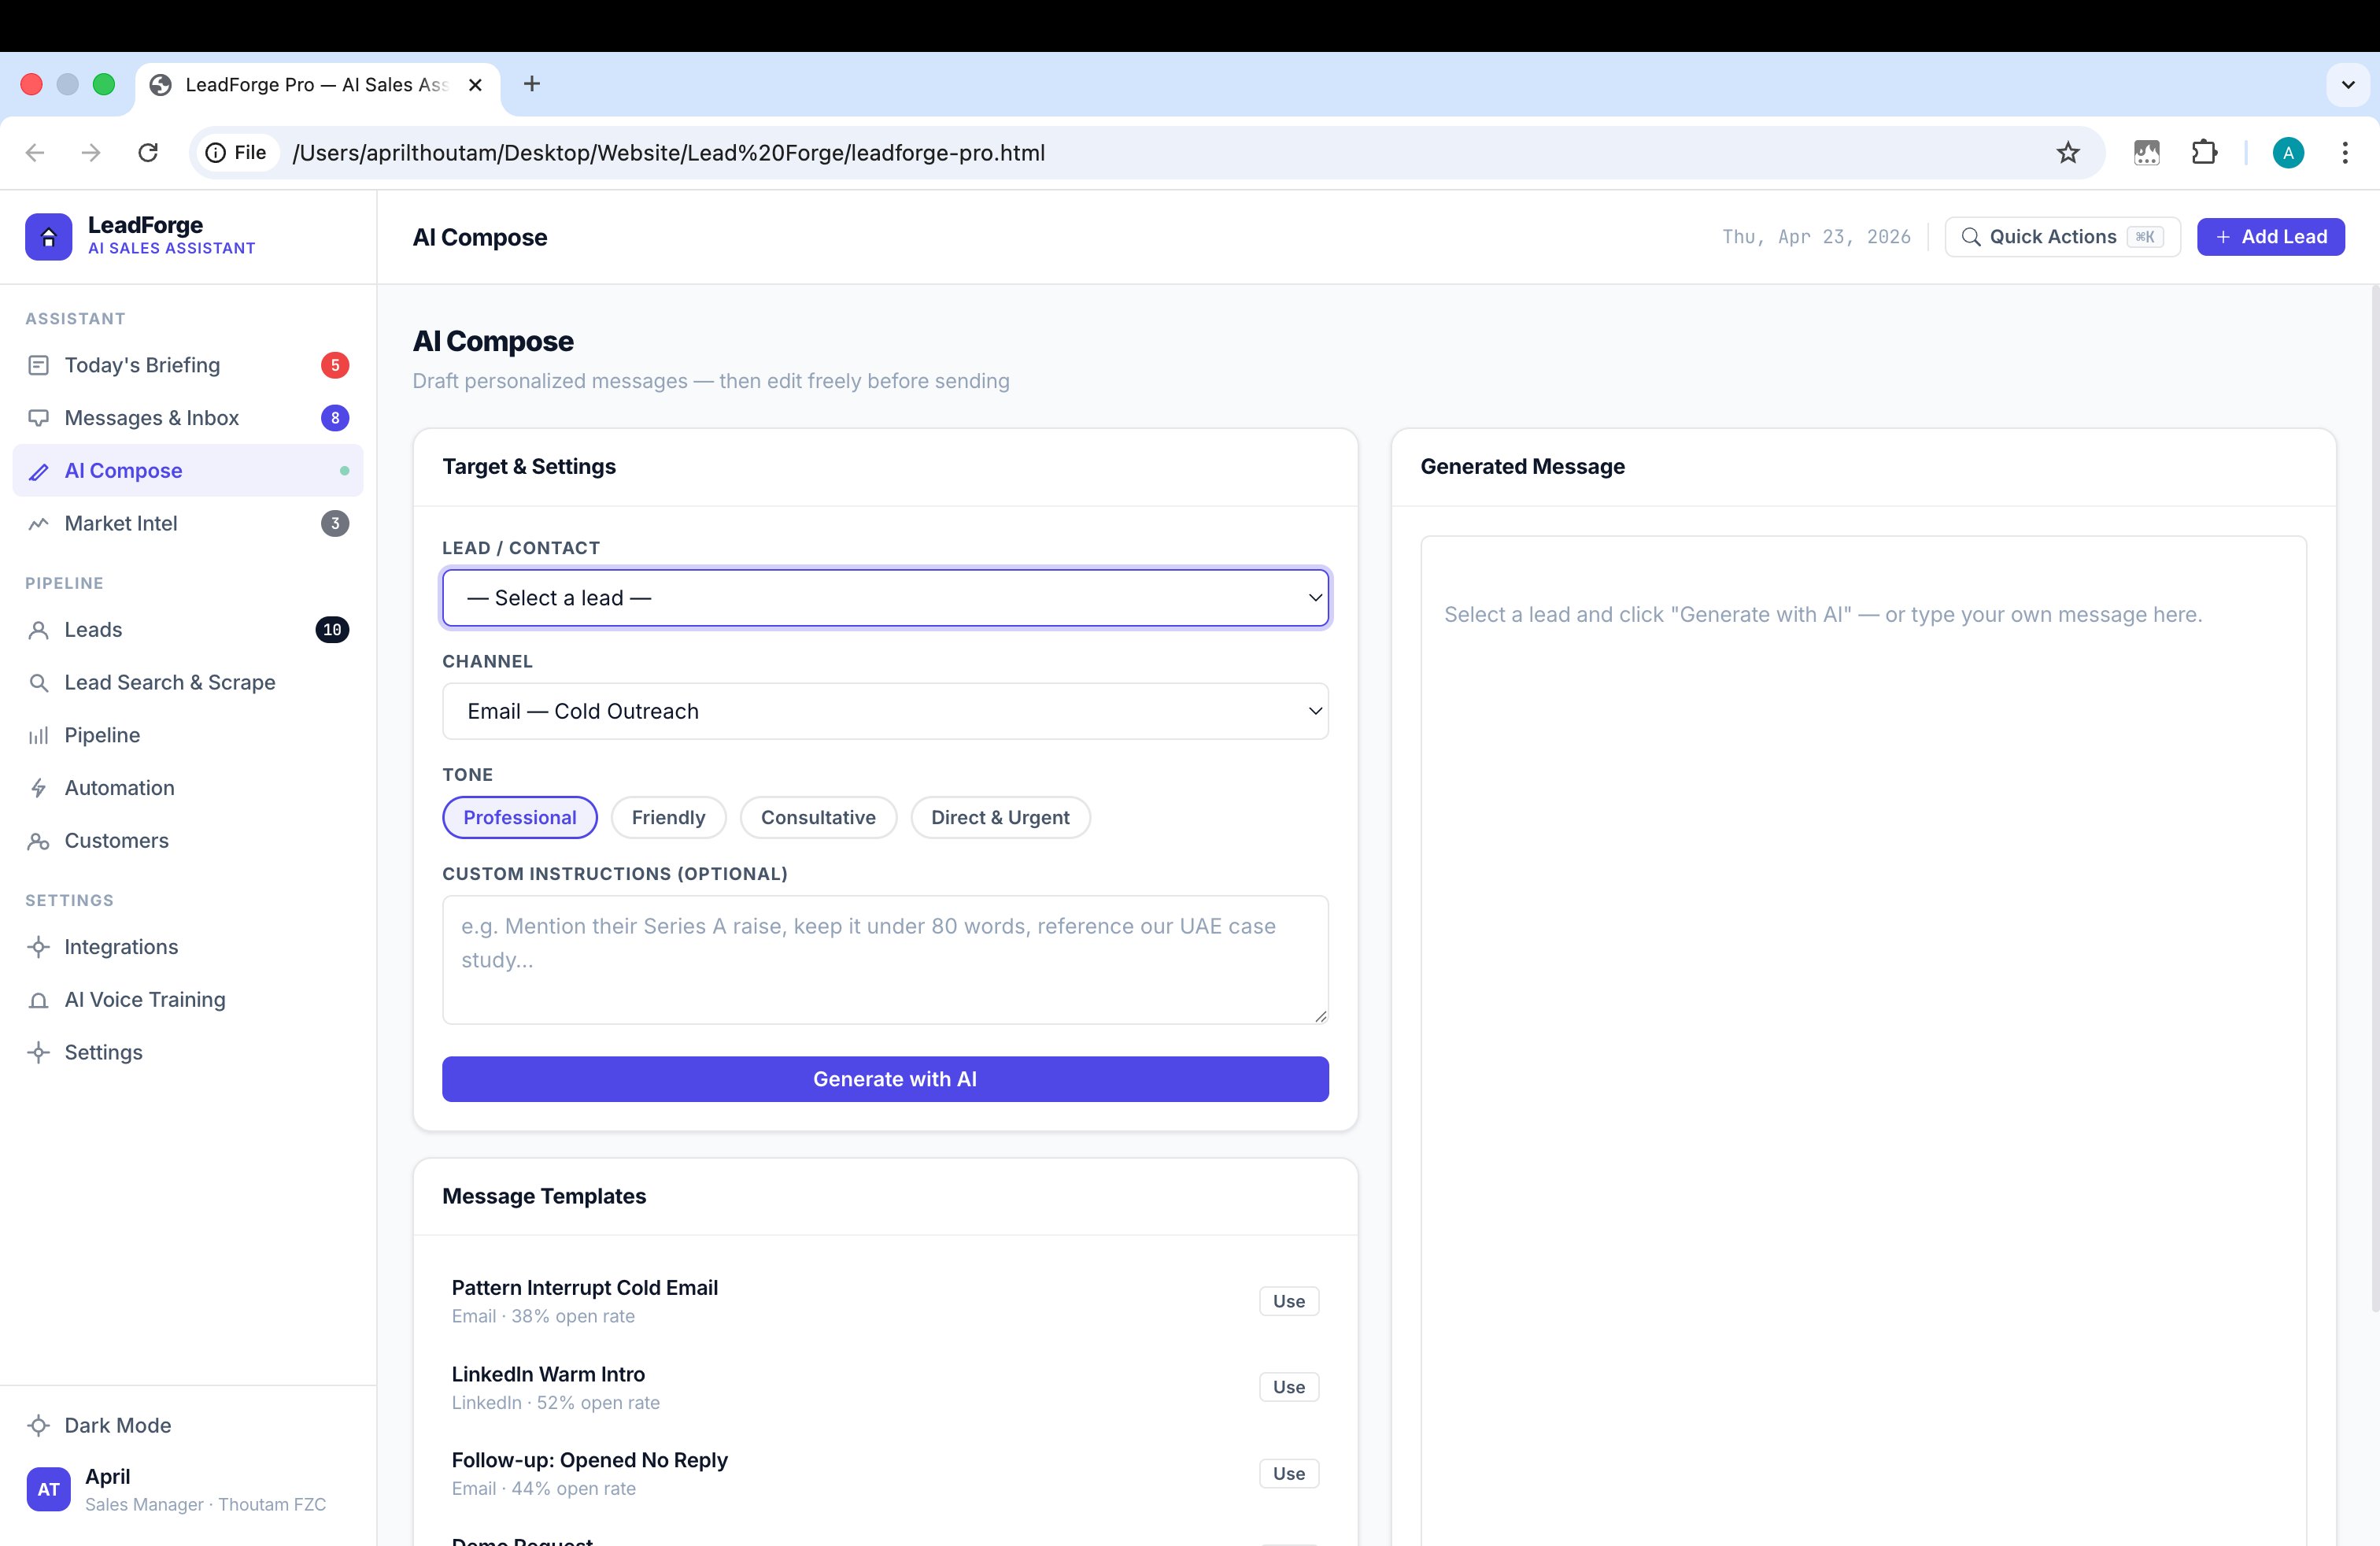Screen dimensions: 2380x1546
Task: Open Today's Briefing from sidebar
Action: click(142, 365)
